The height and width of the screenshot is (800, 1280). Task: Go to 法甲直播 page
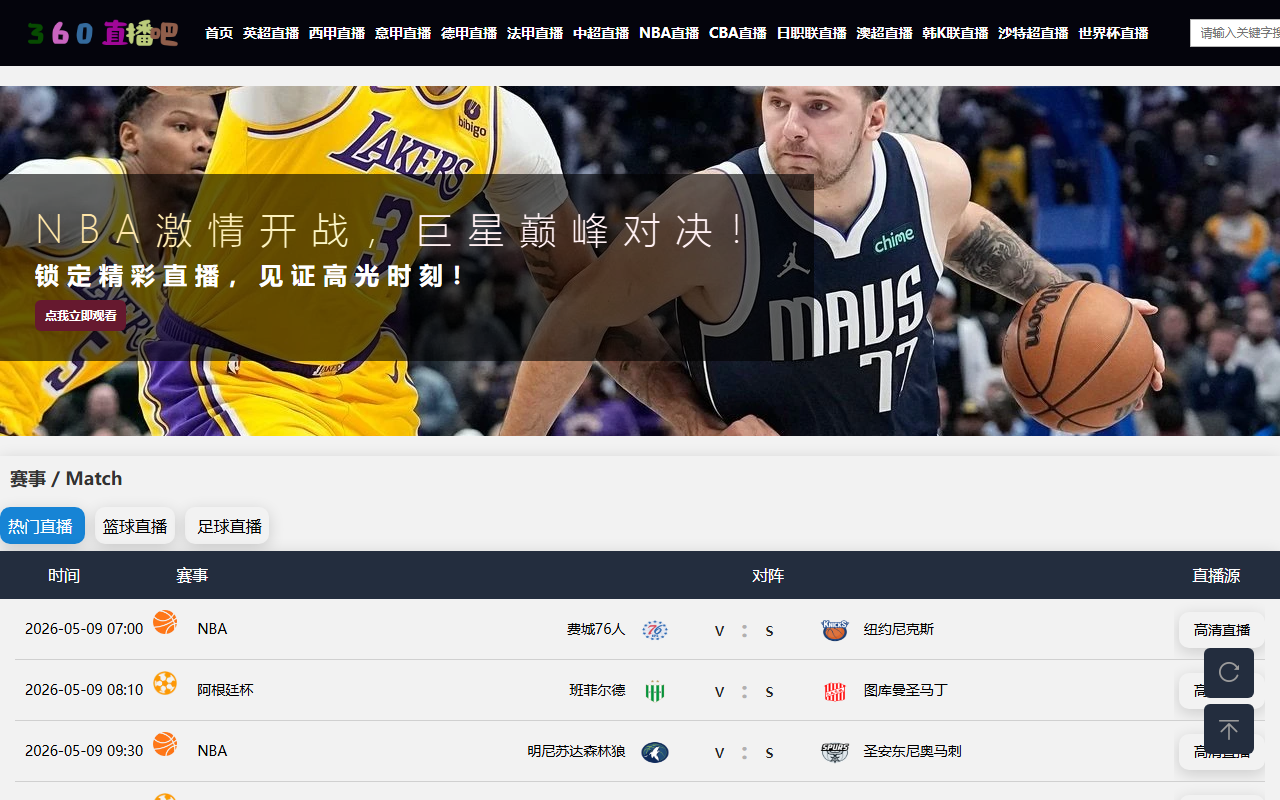tap(535, 33)
